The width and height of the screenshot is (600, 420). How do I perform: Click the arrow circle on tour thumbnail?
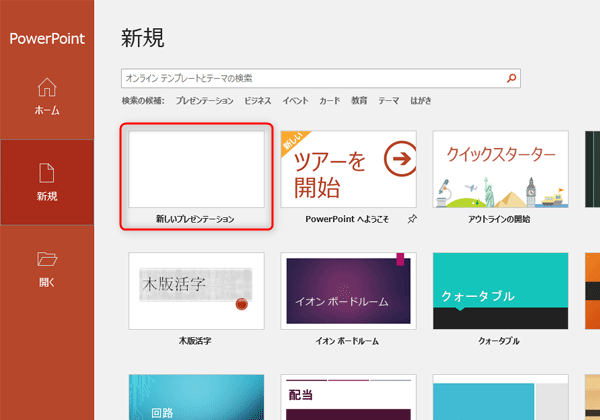(x=400, y=159)
